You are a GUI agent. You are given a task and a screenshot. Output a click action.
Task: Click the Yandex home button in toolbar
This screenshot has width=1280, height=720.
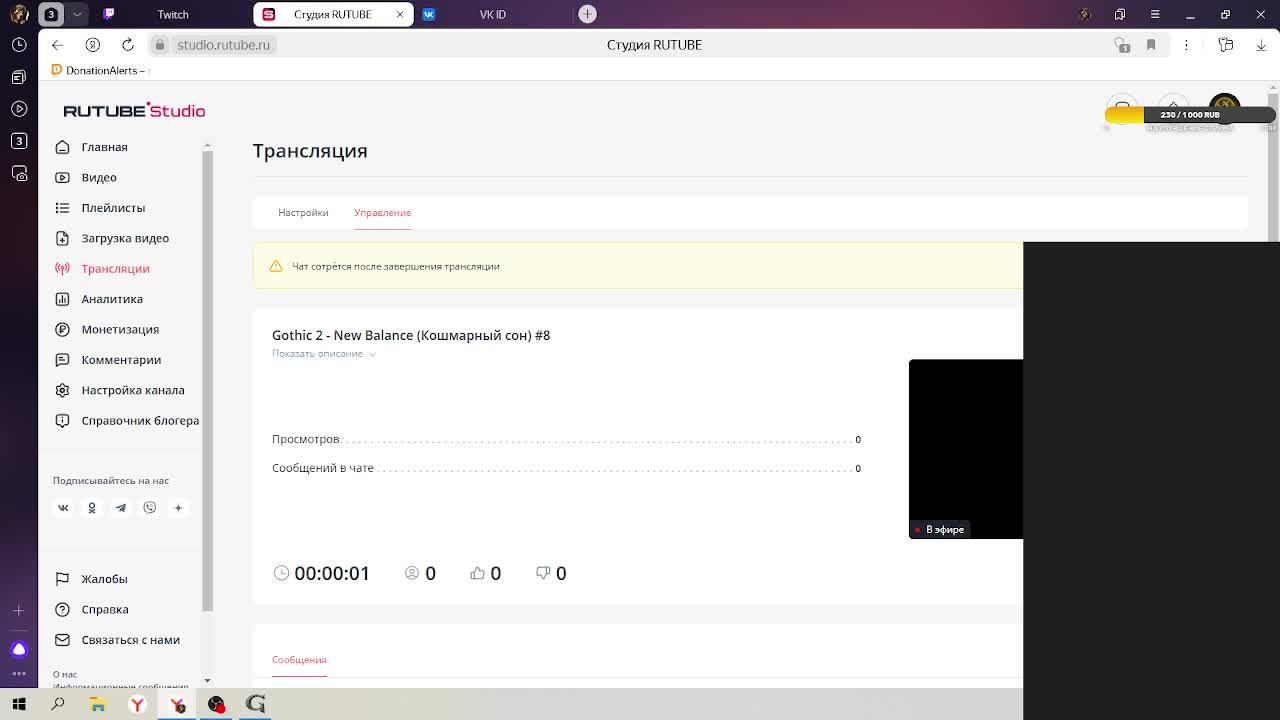click(x=93, y=45)
